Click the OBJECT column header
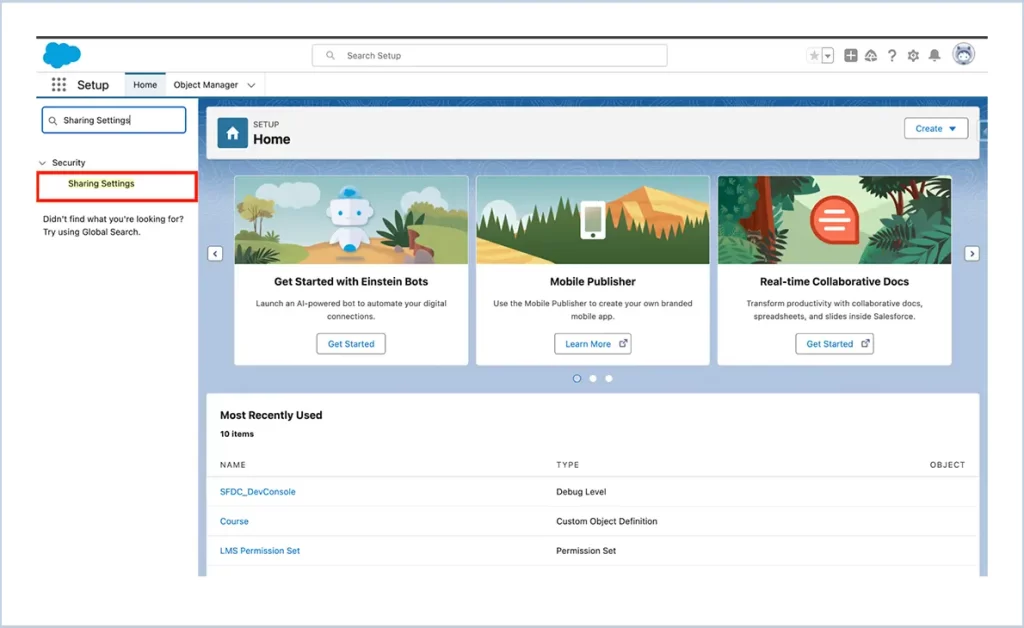 pyautogui.click(x=947, y=465)
